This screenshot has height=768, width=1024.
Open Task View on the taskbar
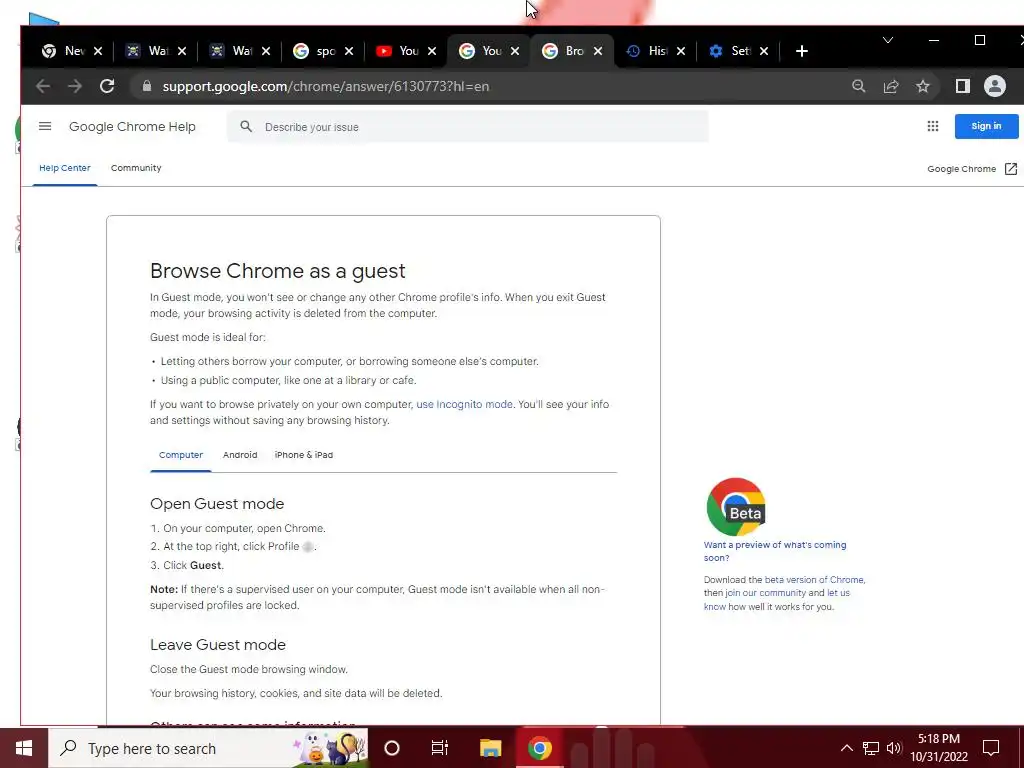pyautogui.click(x=440, y=748)
